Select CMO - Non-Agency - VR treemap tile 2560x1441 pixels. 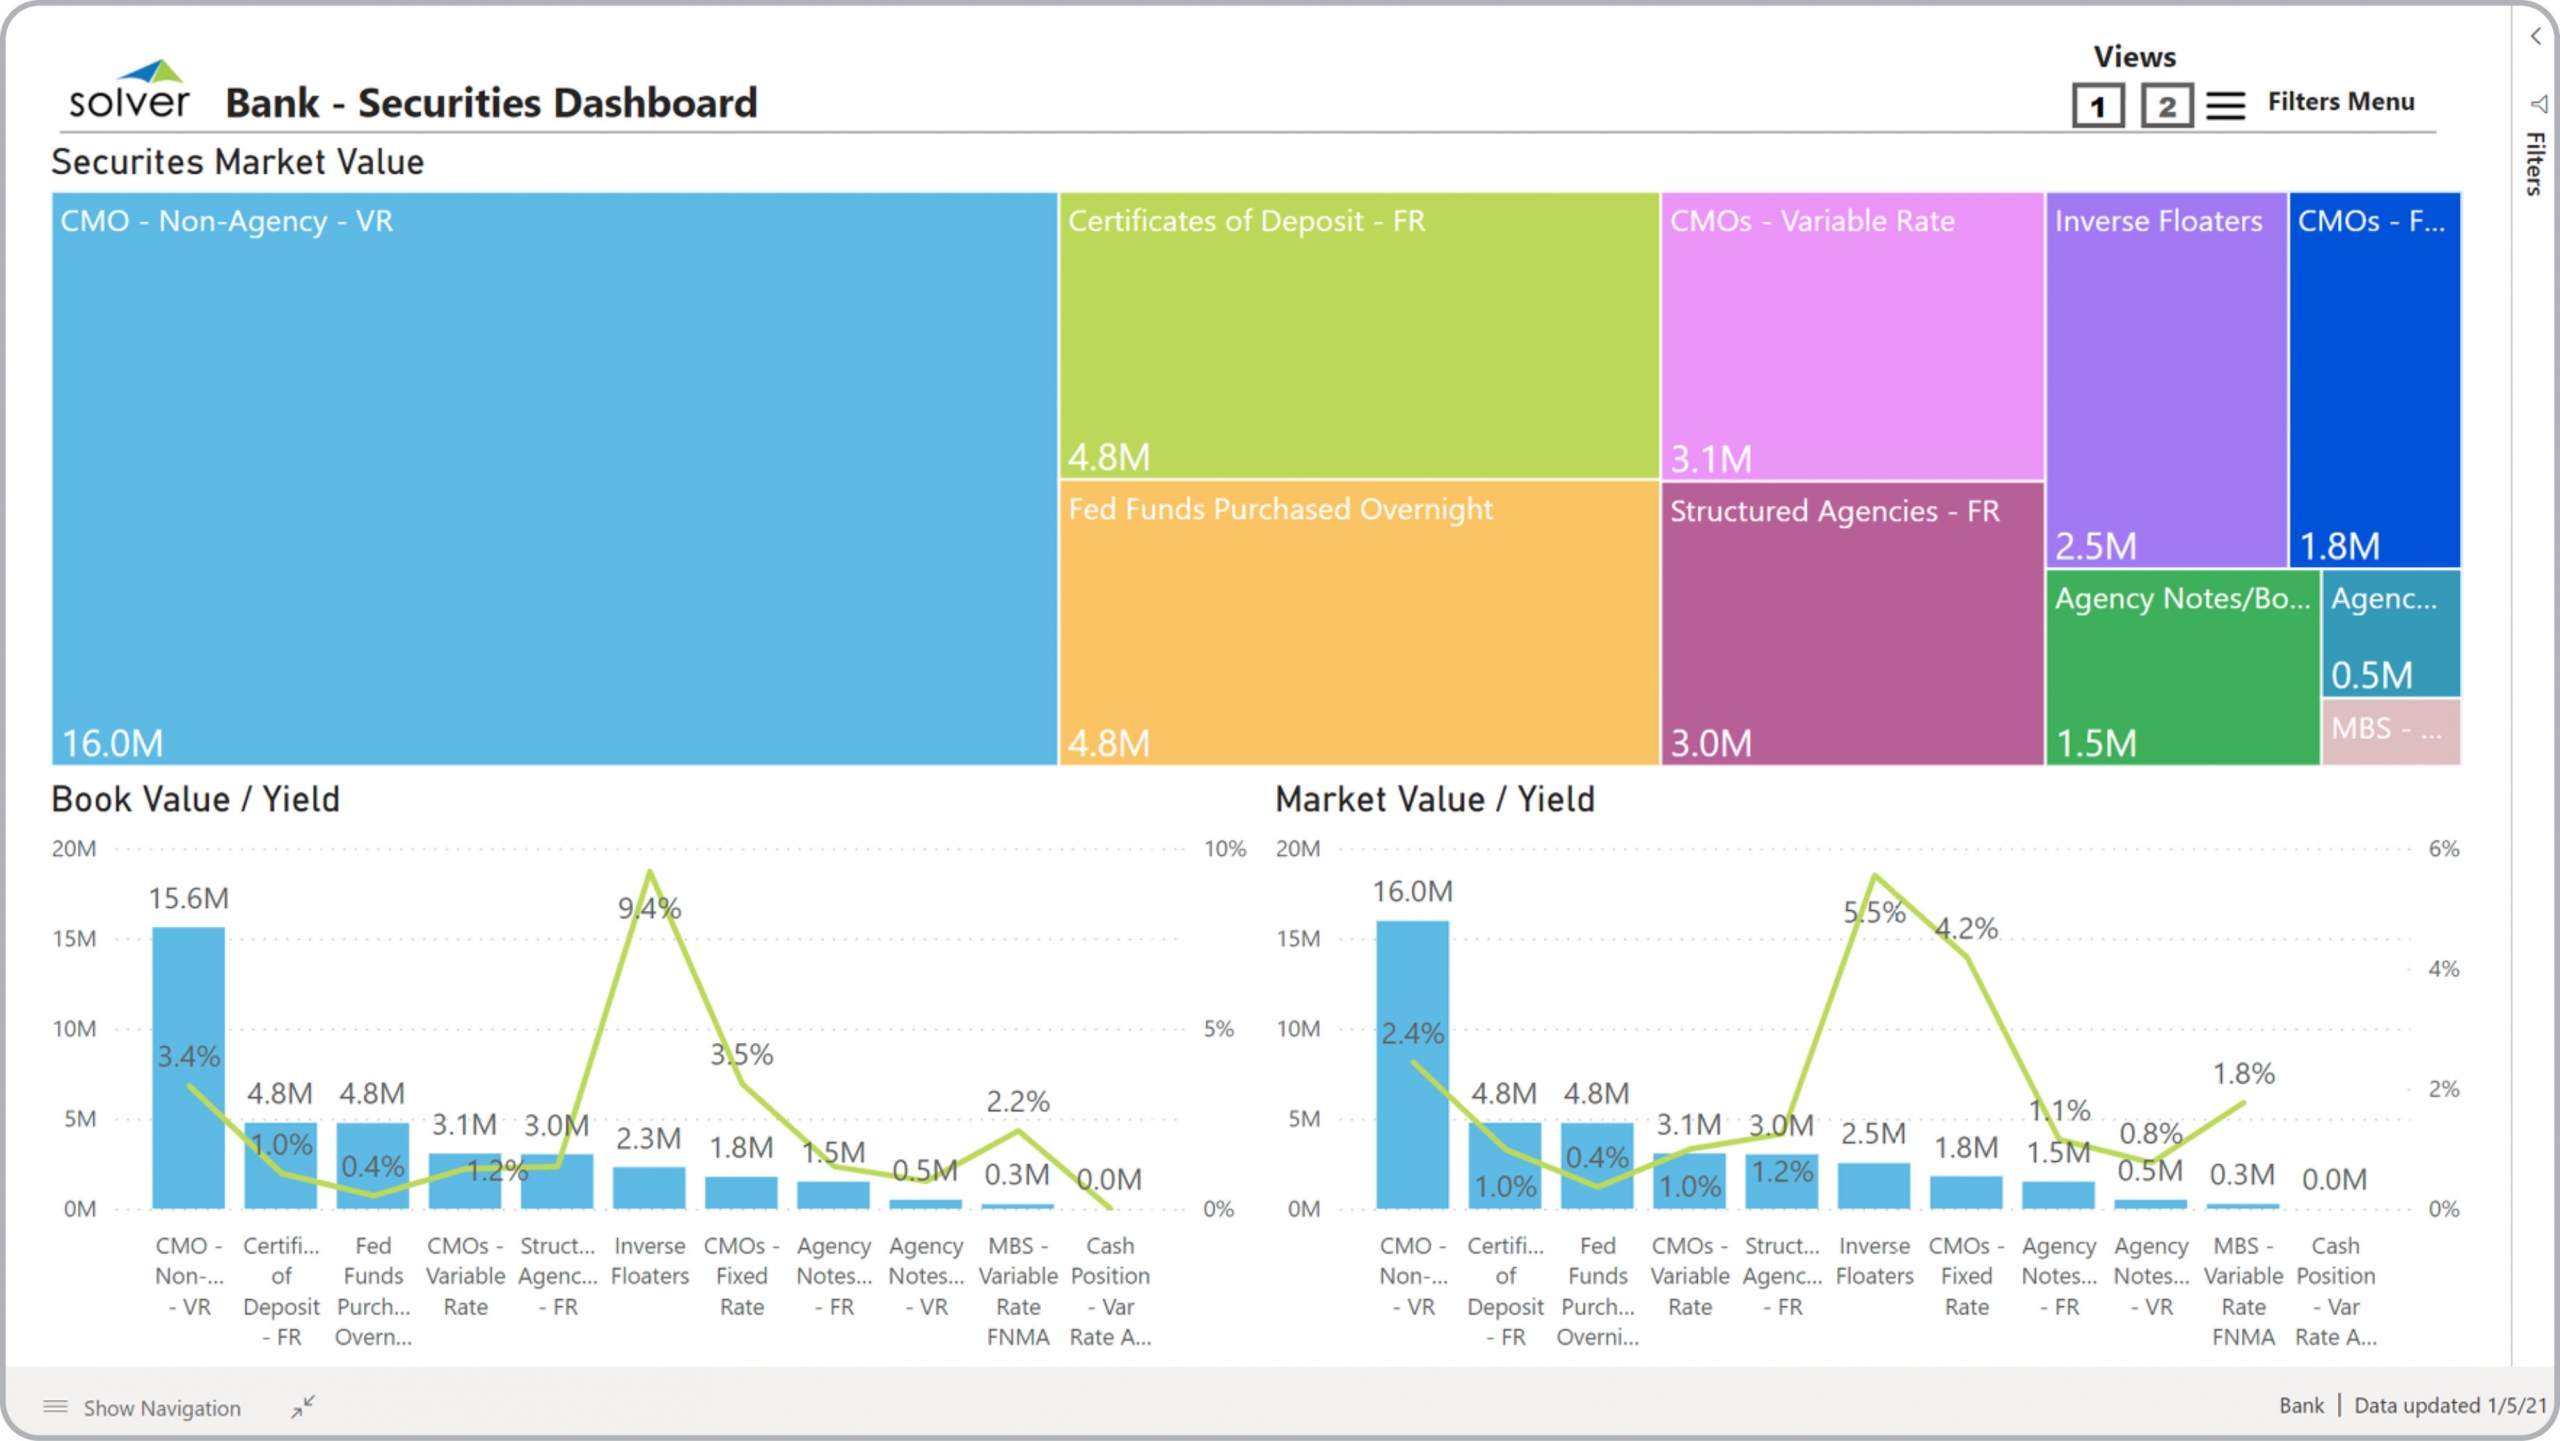tap(554, 480)
